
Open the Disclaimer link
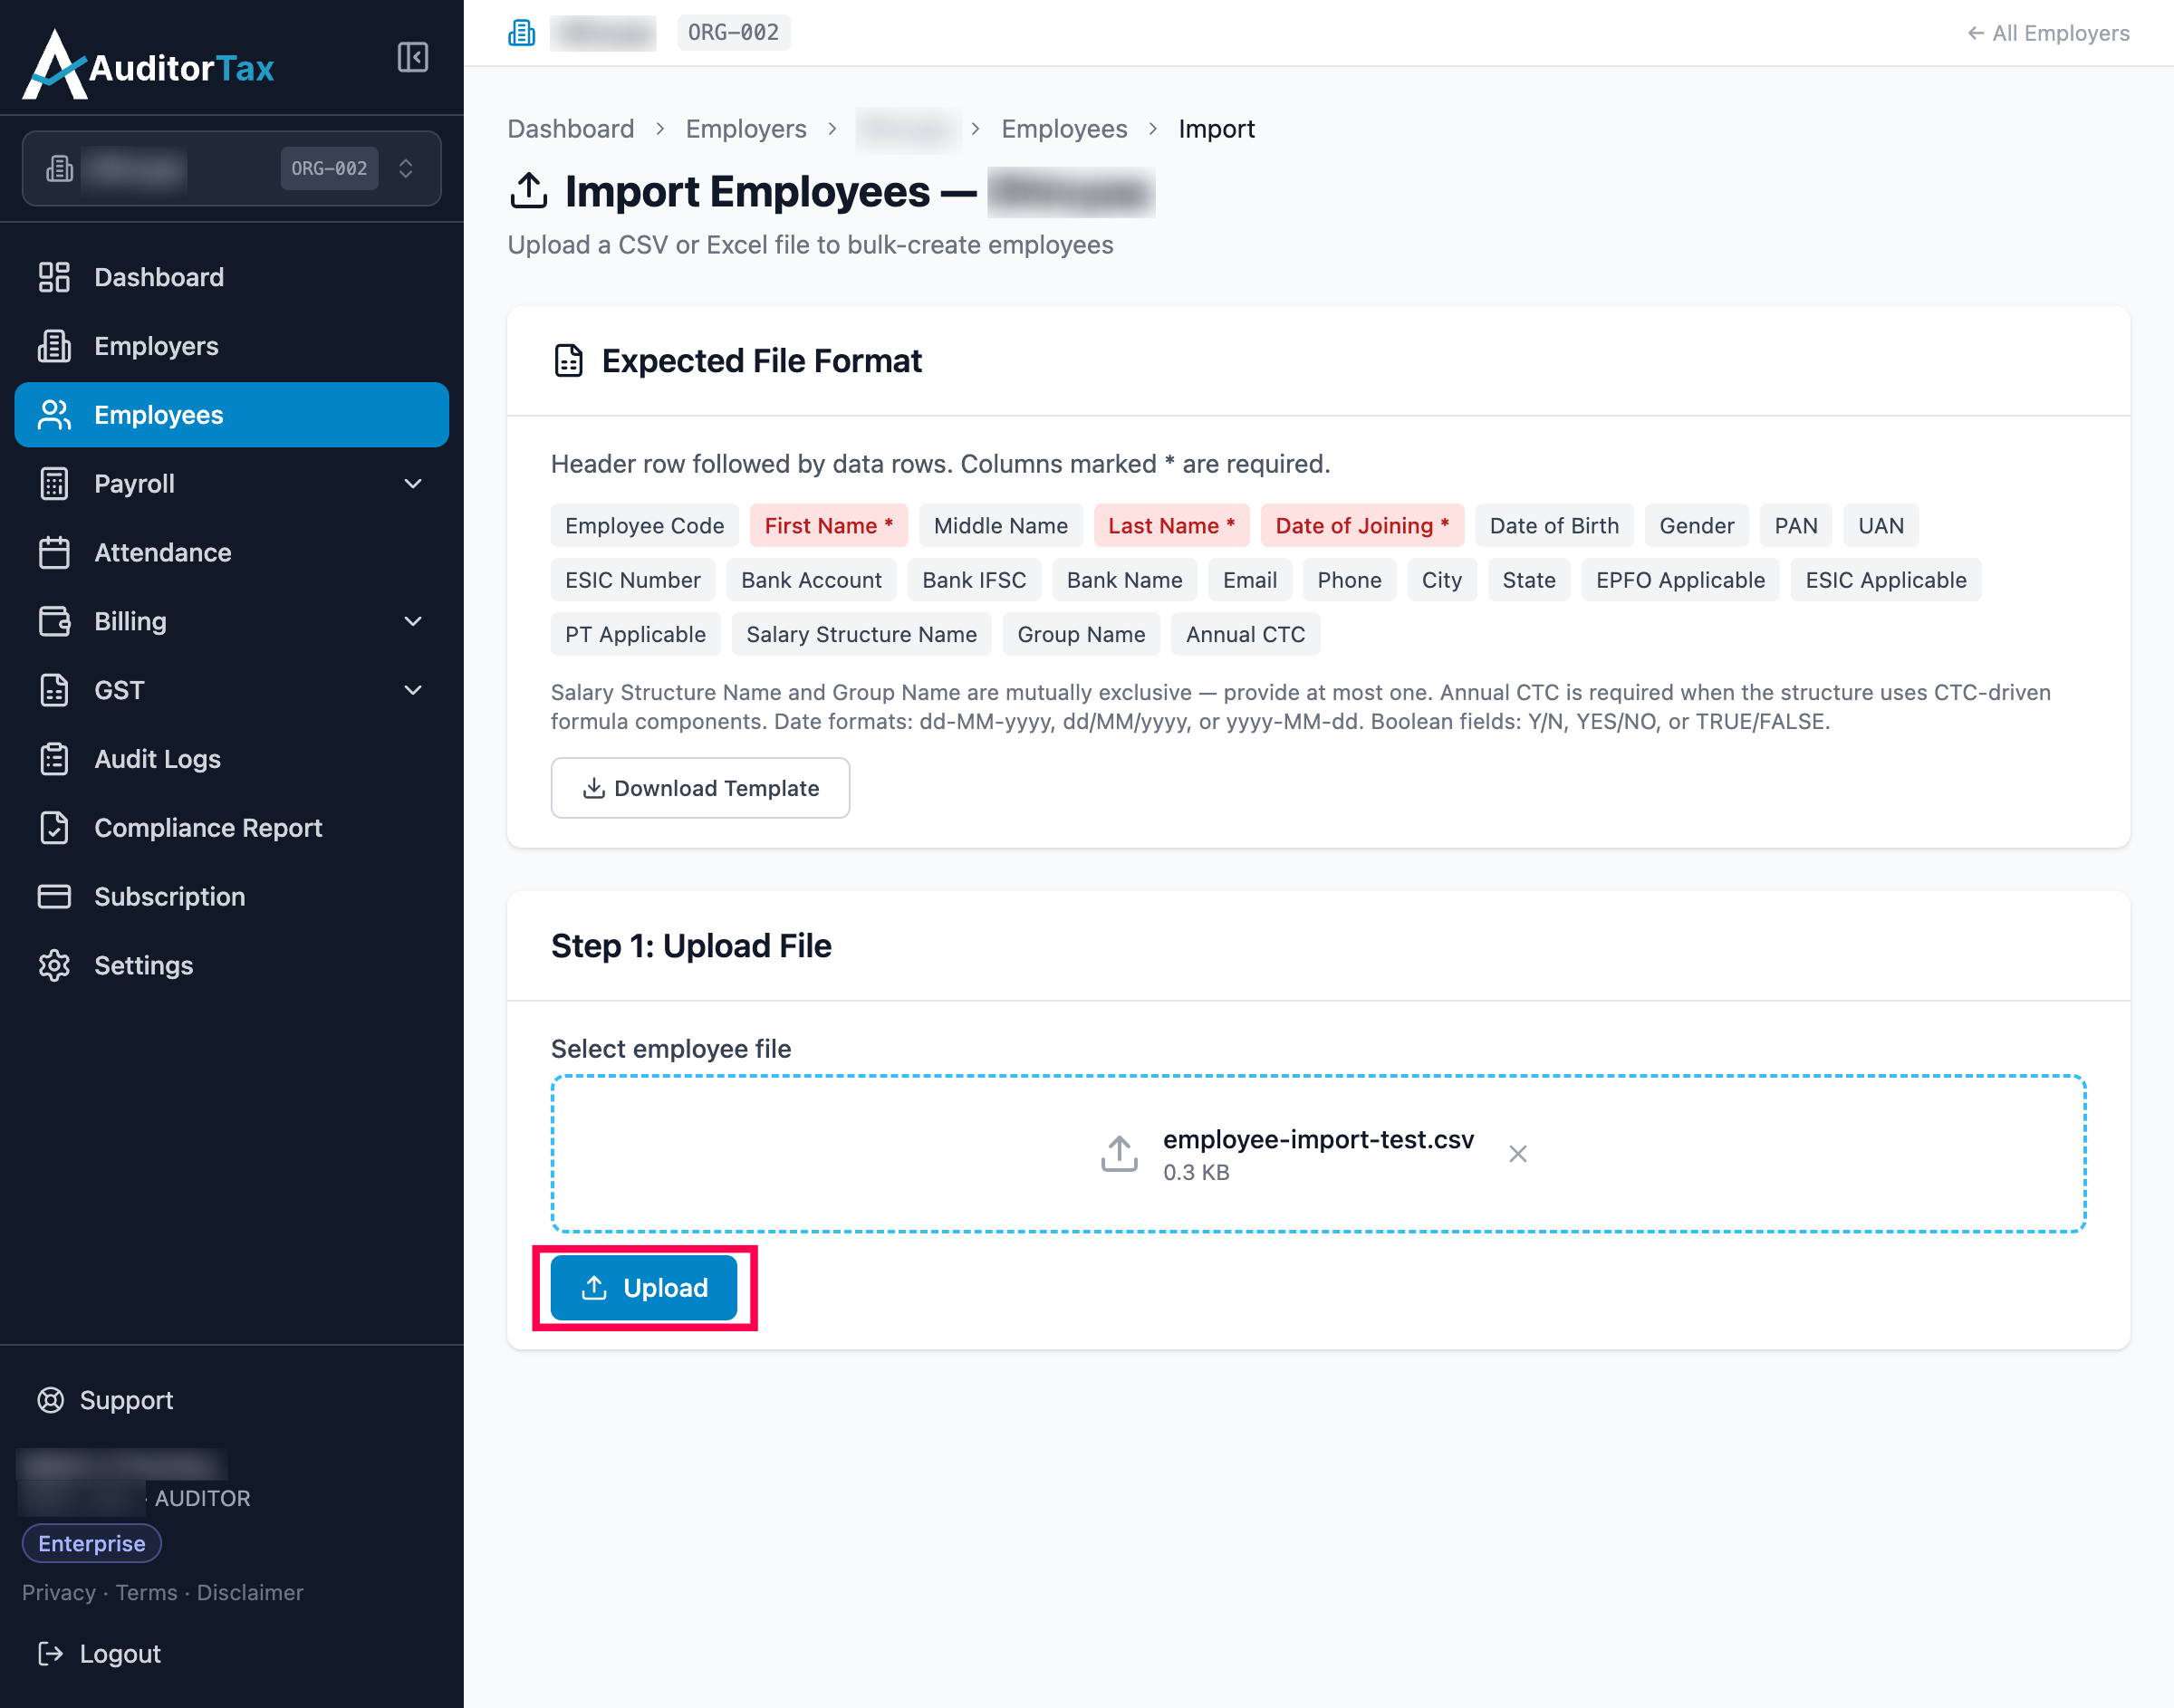[250, 1592]
